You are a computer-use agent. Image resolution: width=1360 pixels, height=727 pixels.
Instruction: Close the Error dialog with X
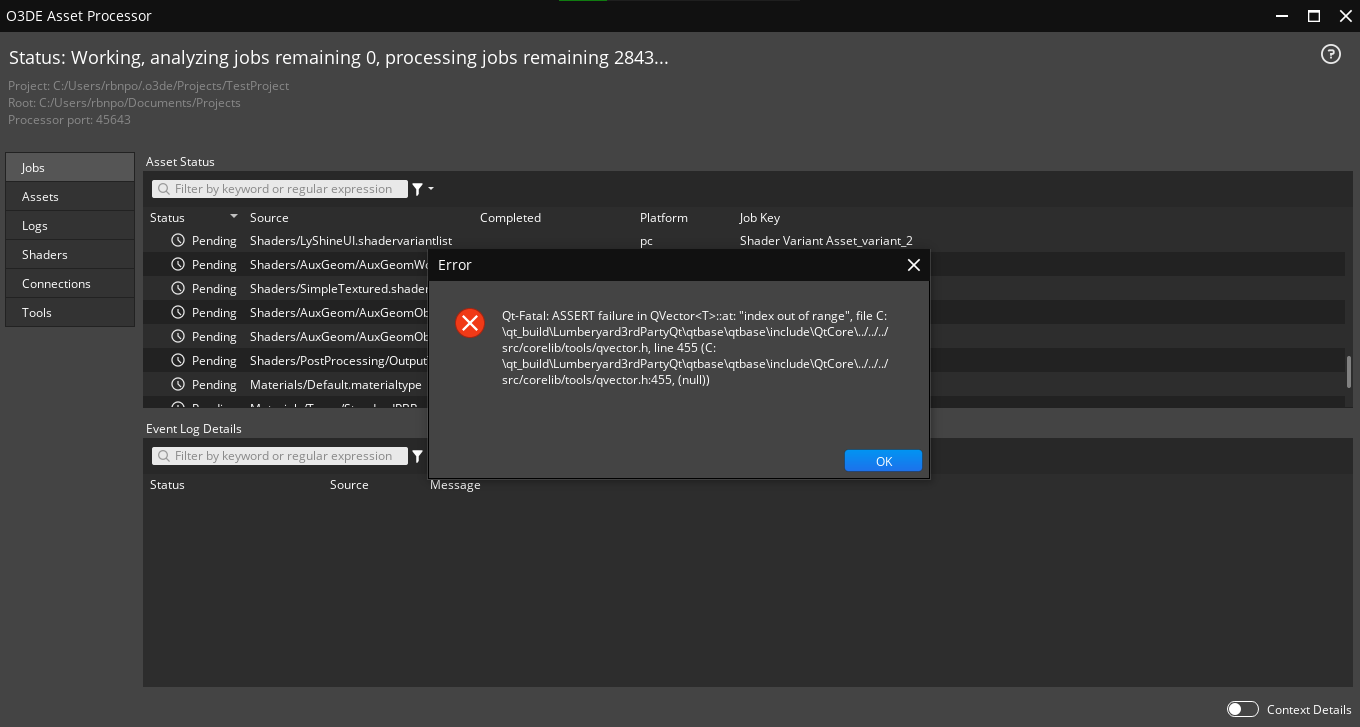click(x=913, y=265)
